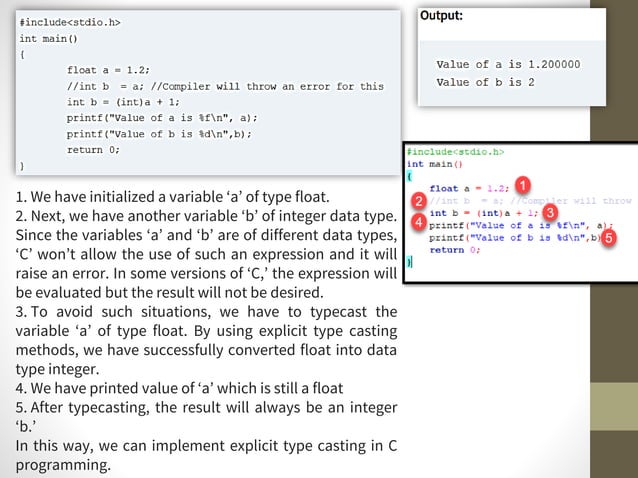Select "float a = 1.2;" in syntax-highlighted code image
This screenshot has width=638, height=478.
pos(469,188)
